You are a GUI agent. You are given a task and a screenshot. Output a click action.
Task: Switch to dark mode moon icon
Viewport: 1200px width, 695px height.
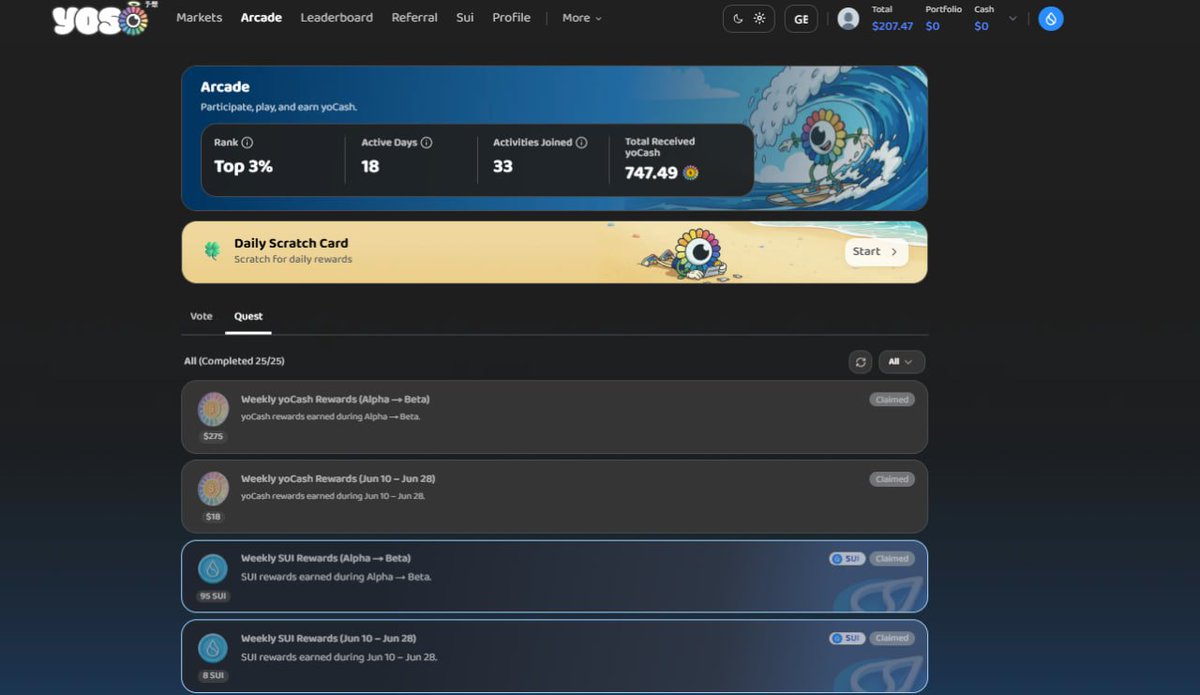[x=738, y=19]
